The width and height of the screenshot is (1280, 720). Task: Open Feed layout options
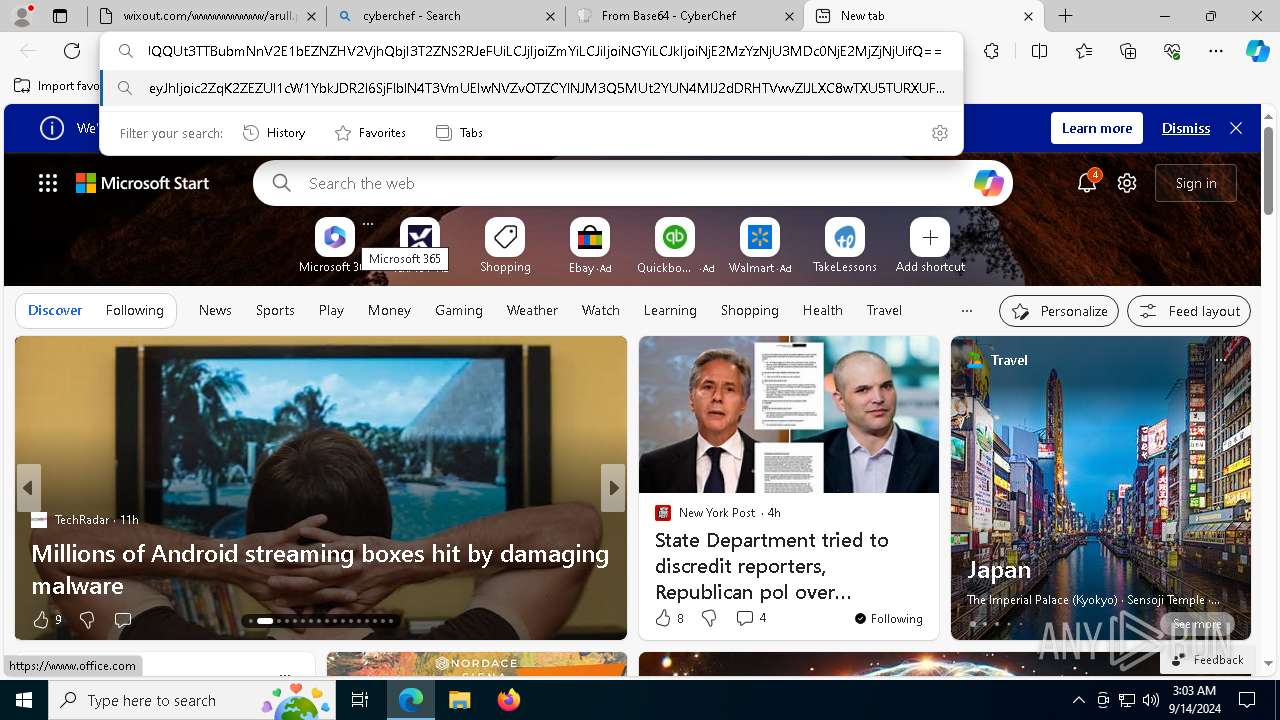[x=1189, y=311]
